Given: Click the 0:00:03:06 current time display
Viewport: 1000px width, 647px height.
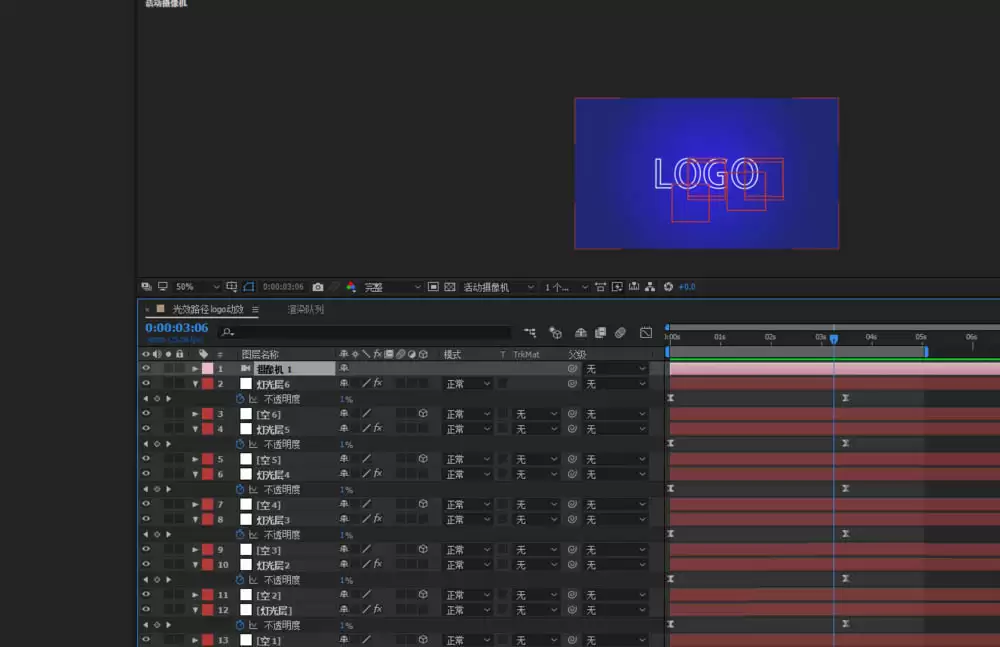Looking at the screenshot, I should (177, 327).
